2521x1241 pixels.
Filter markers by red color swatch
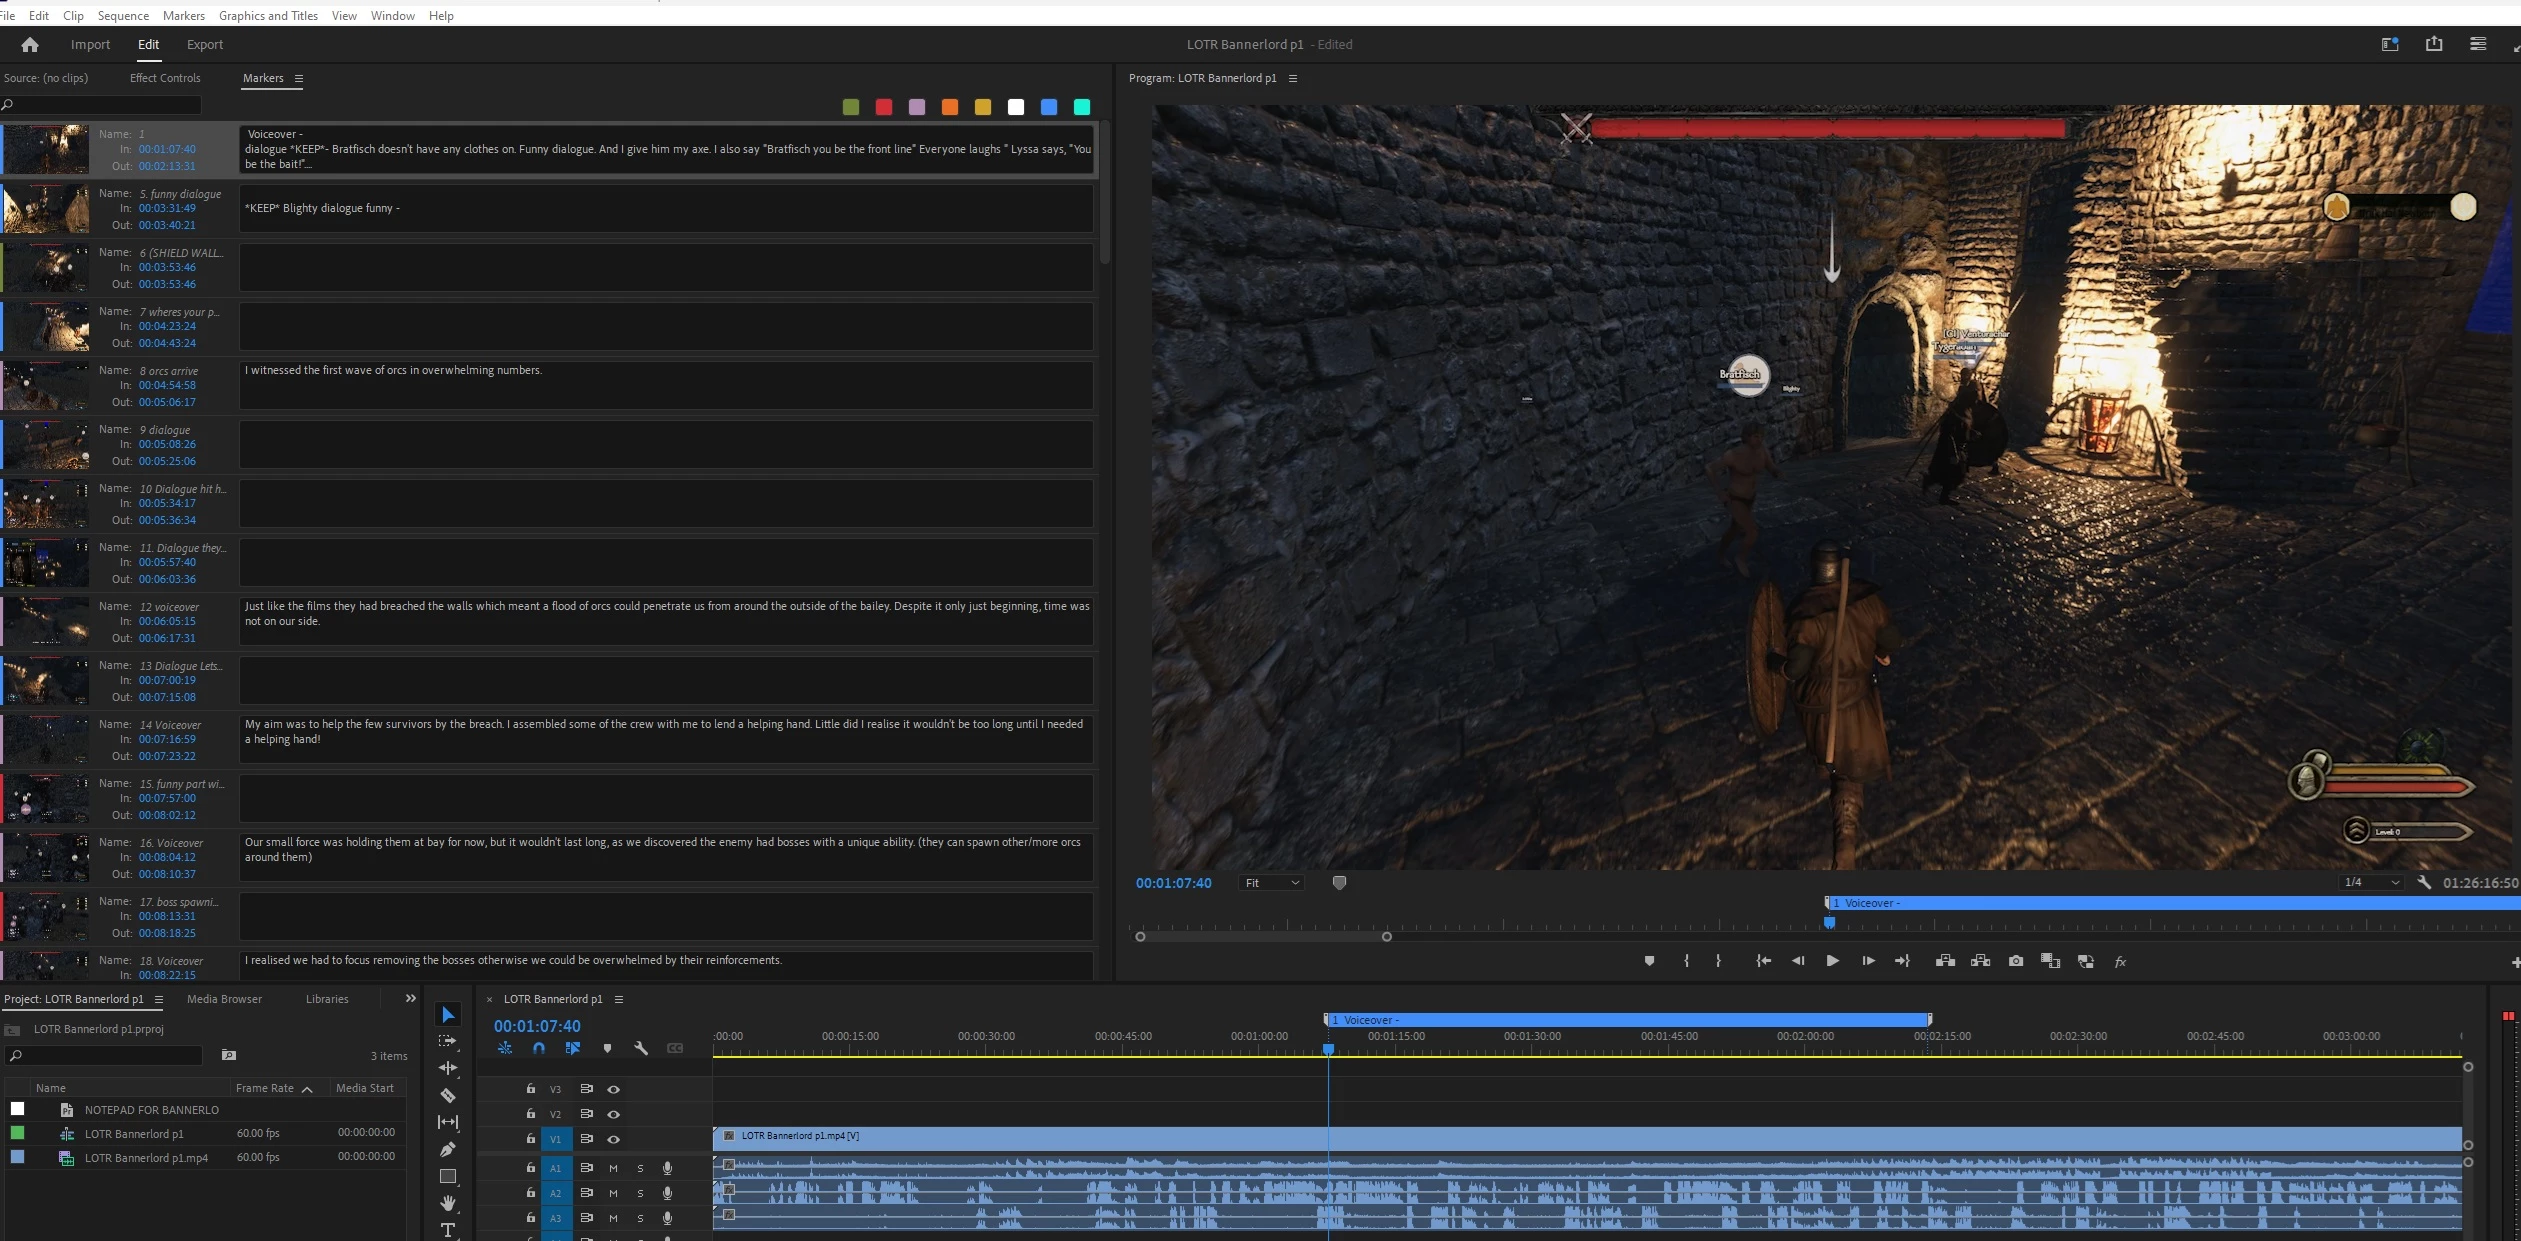coord(884,107)
